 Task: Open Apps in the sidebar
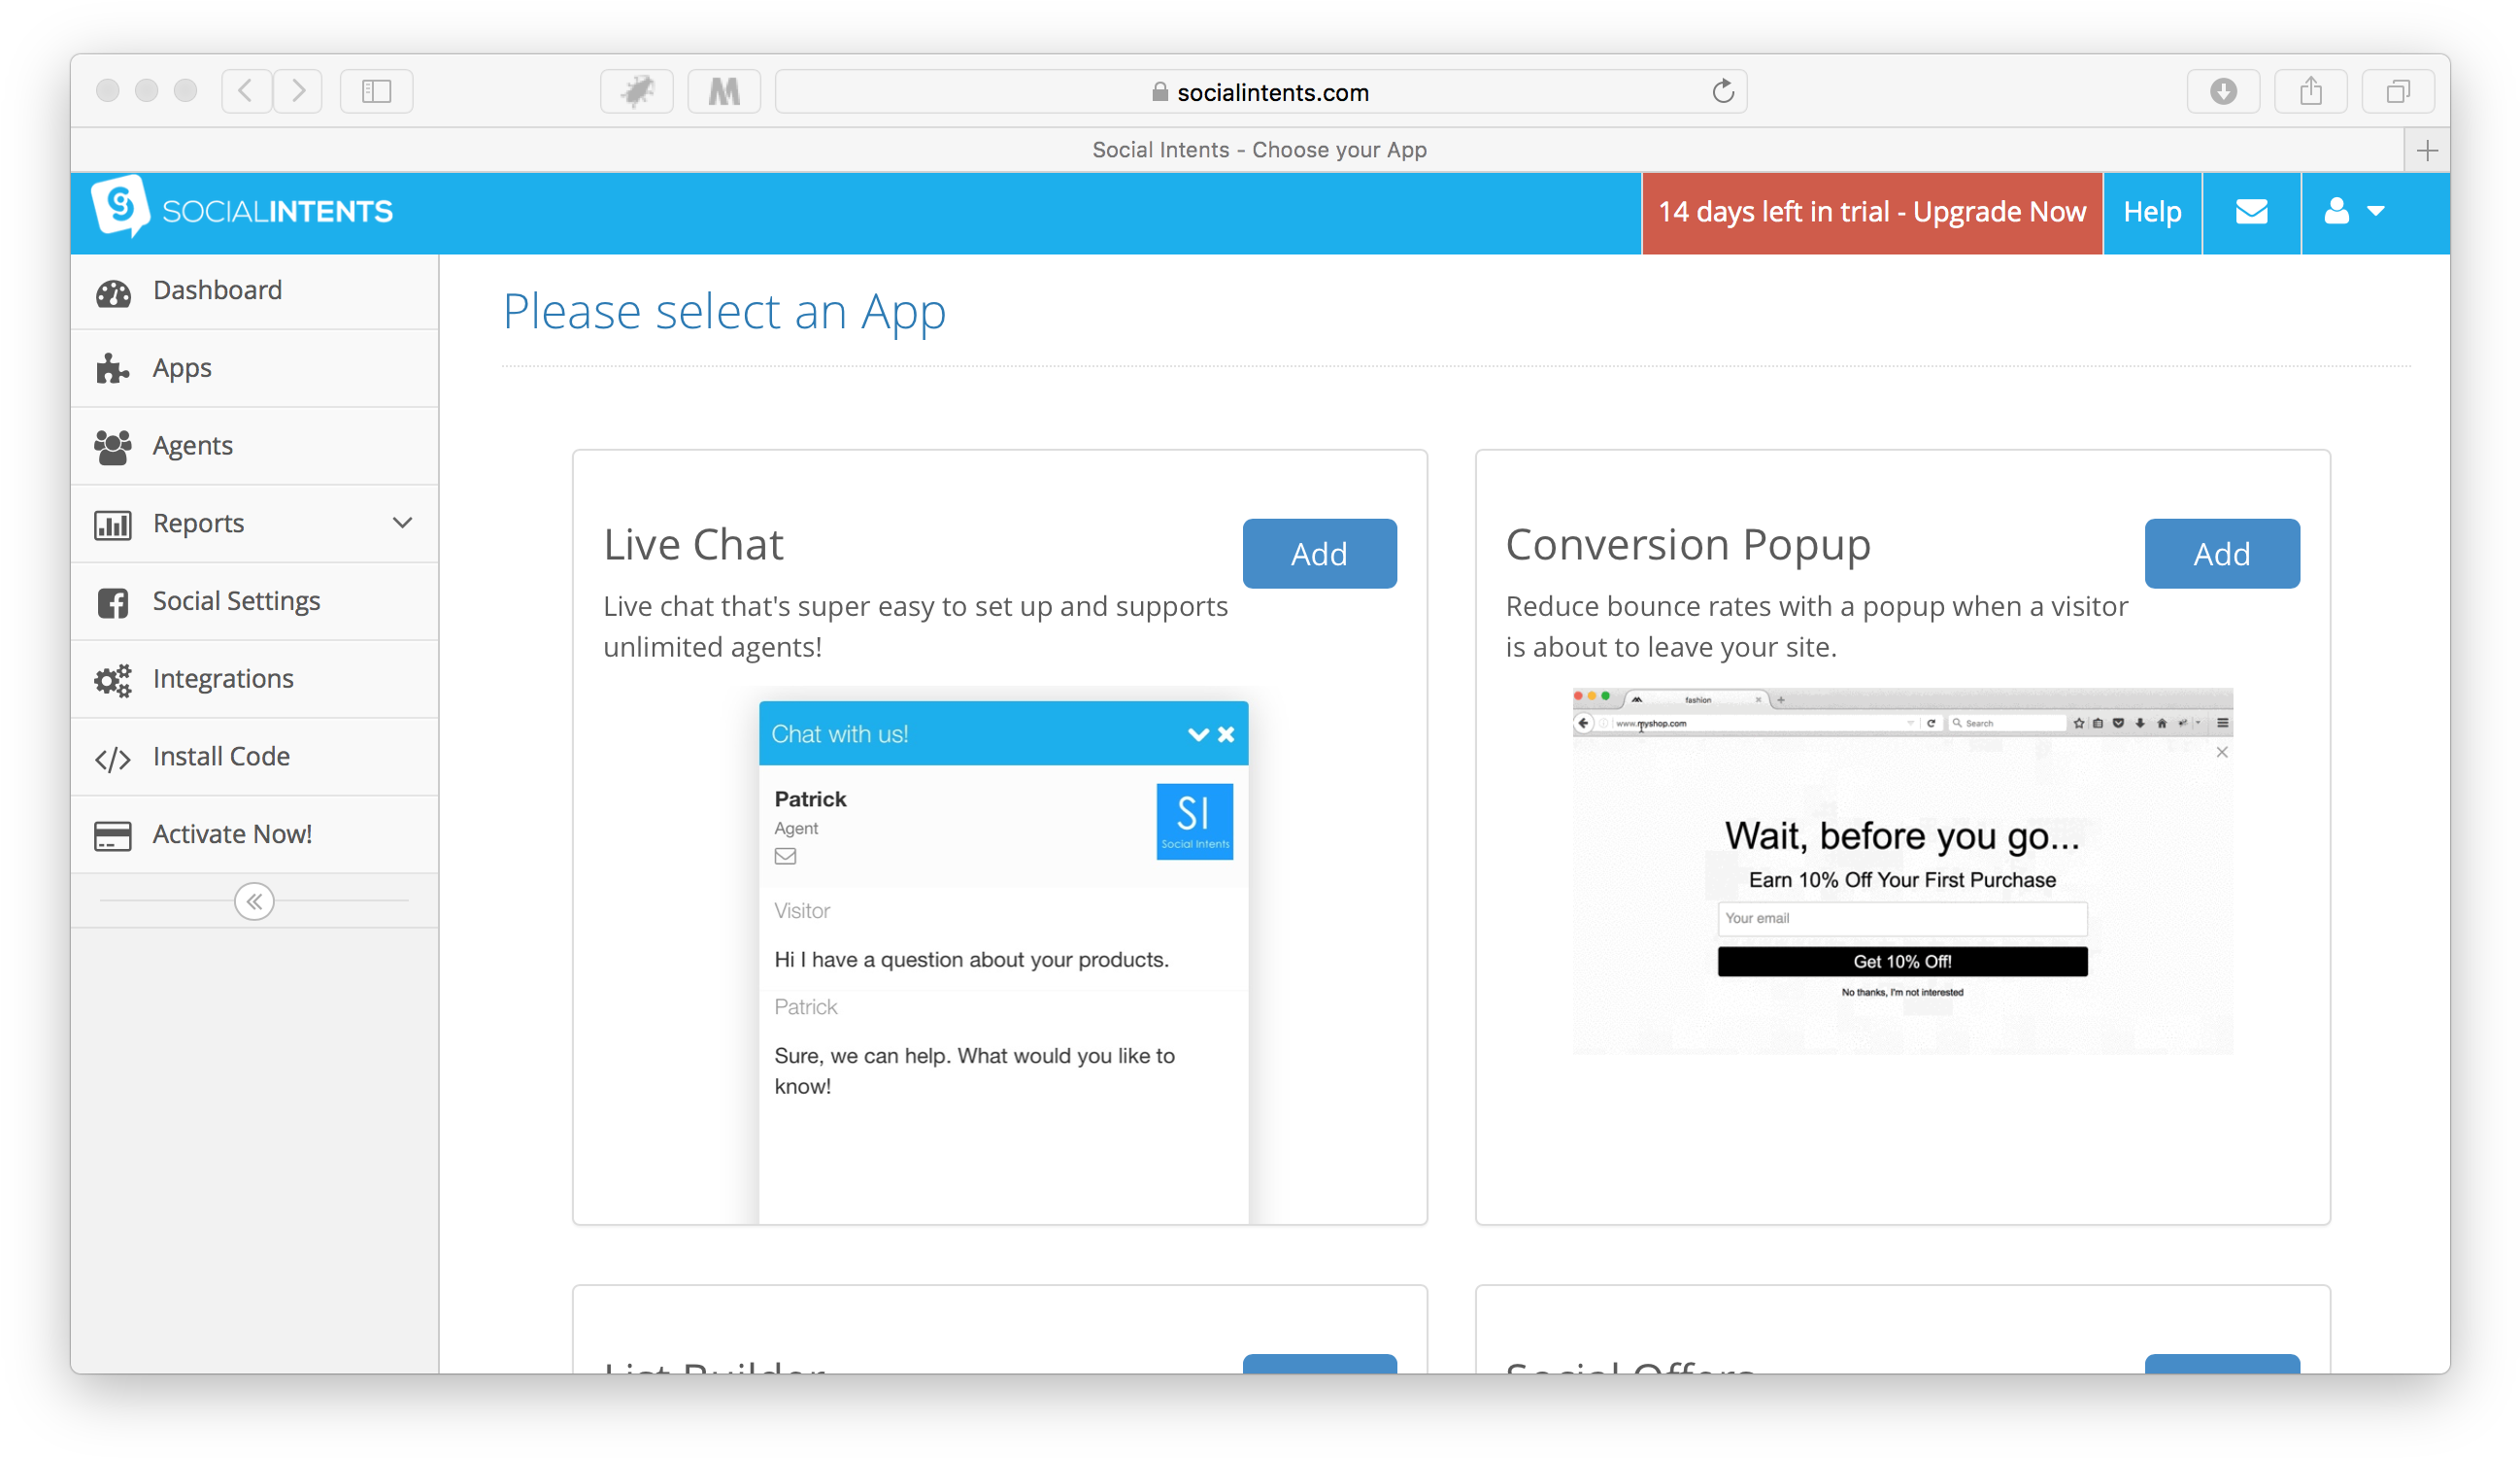pos(254,368)
